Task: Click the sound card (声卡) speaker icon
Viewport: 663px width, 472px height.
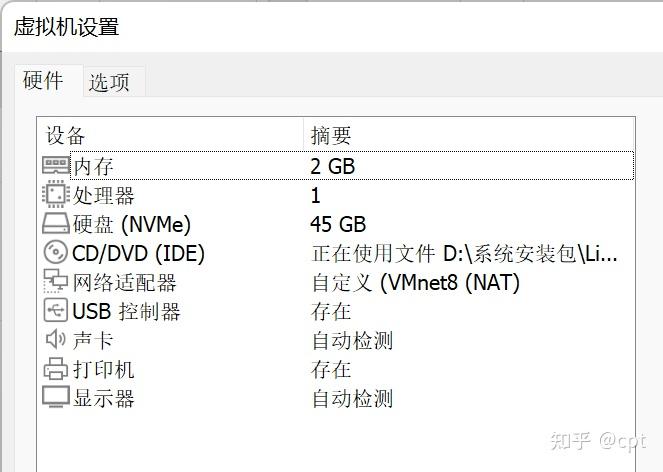Action: pos(56,340)
